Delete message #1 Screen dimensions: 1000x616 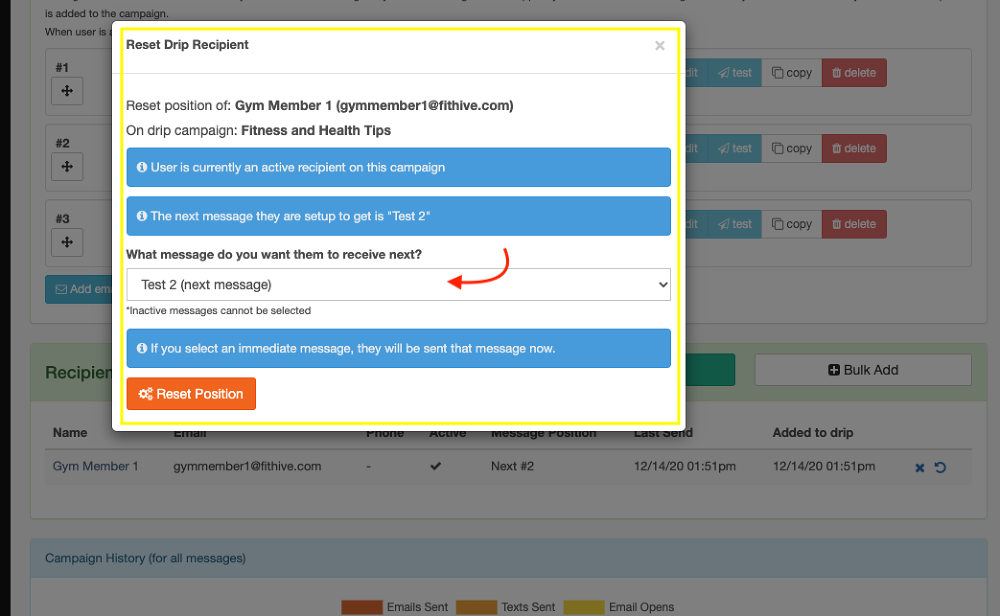point(853,73)
